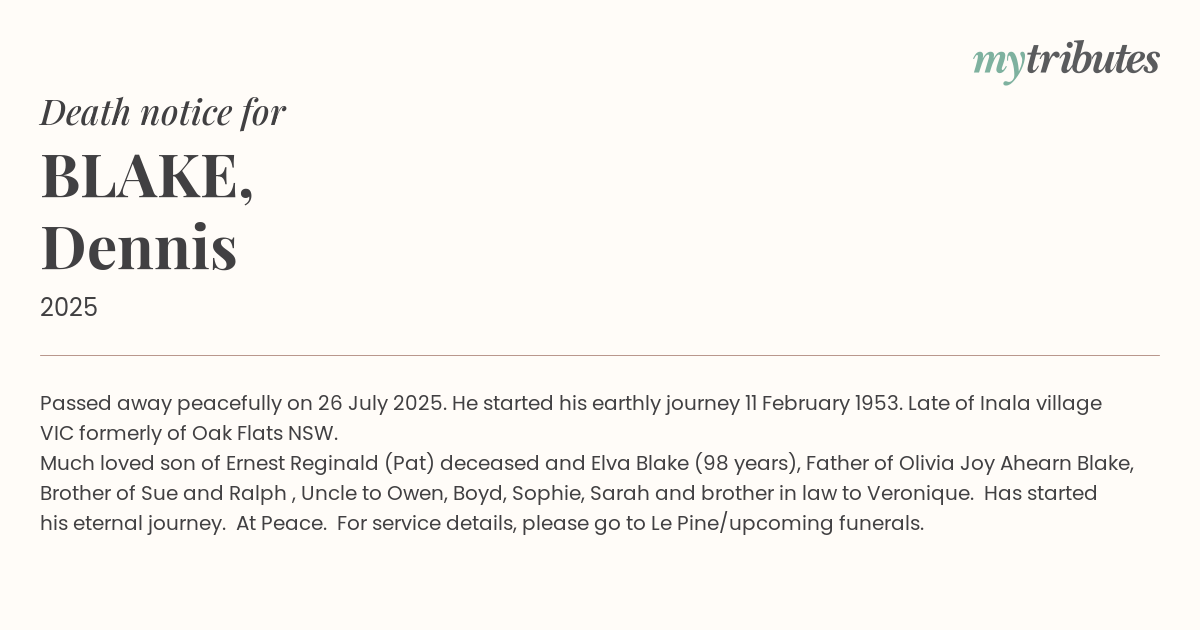Click the first name Dennis in the title
The width and height of the screenshot is (1200, 630).
click(139, 247)
